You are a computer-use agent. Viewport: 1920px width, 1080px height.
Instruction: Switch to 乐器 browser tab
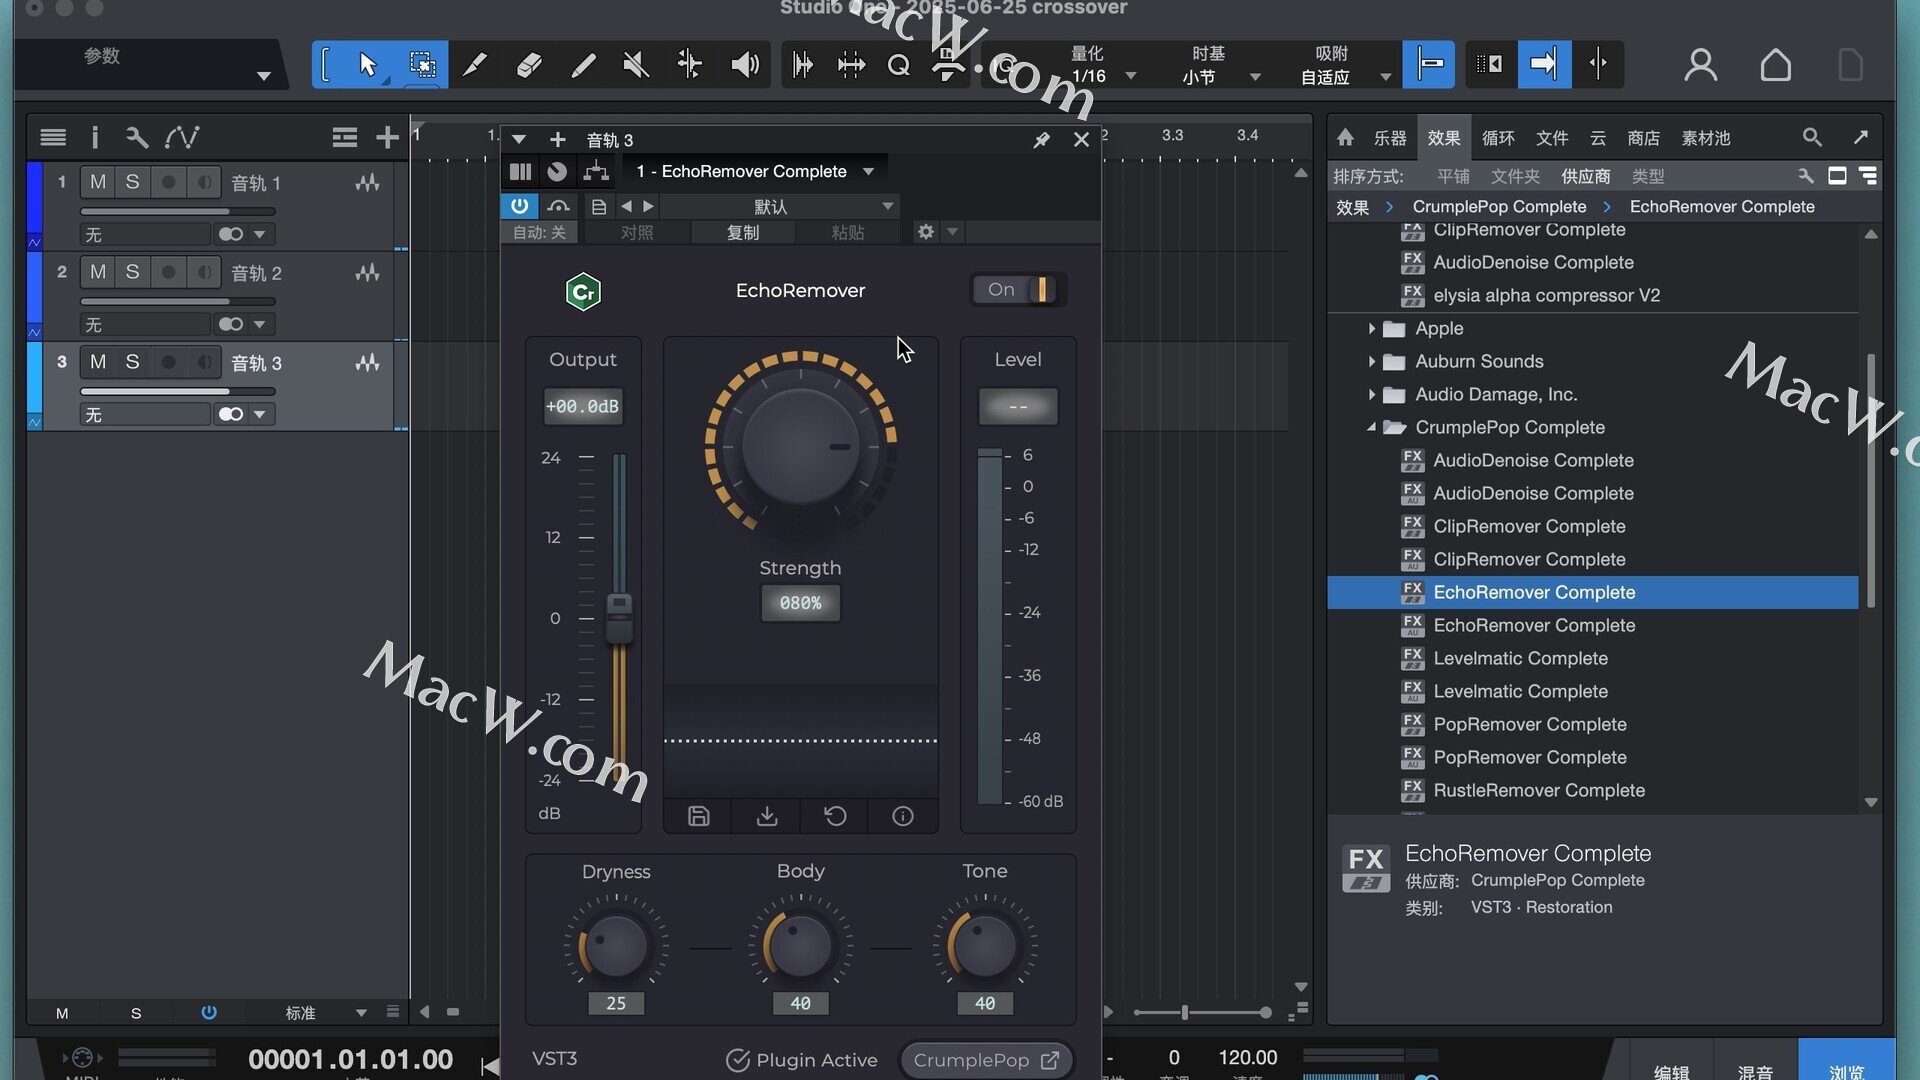coord(1389,138)
